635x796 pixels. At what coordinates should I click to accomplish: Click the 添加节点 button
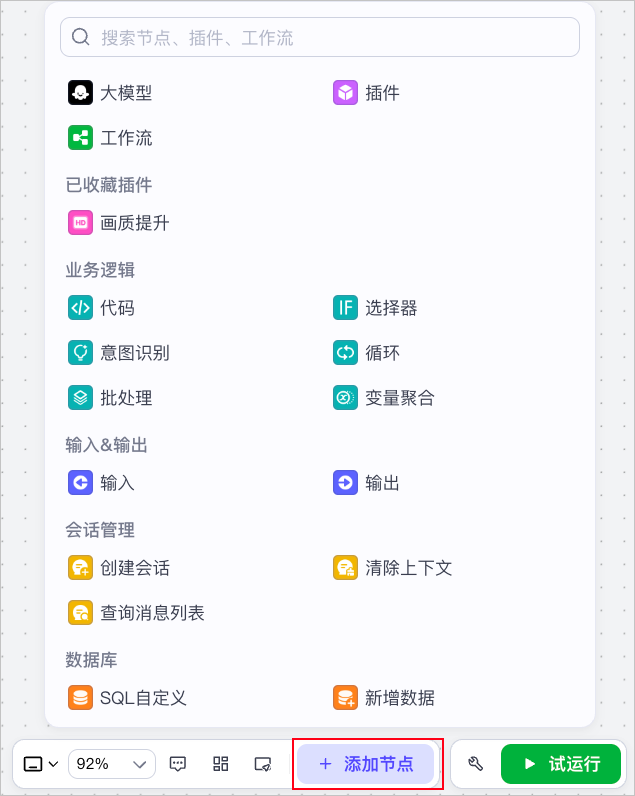click(x=365, y=764)
